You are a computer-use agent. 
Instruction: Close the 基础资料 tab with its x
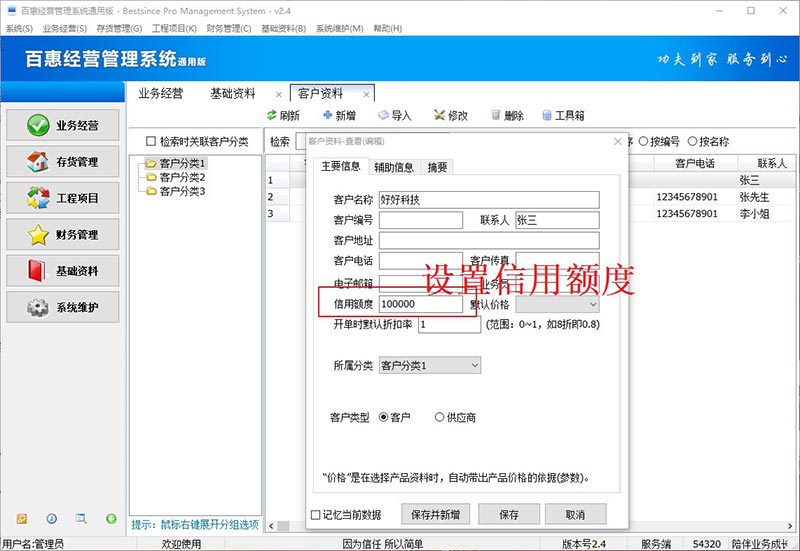[x=279, y=94]
